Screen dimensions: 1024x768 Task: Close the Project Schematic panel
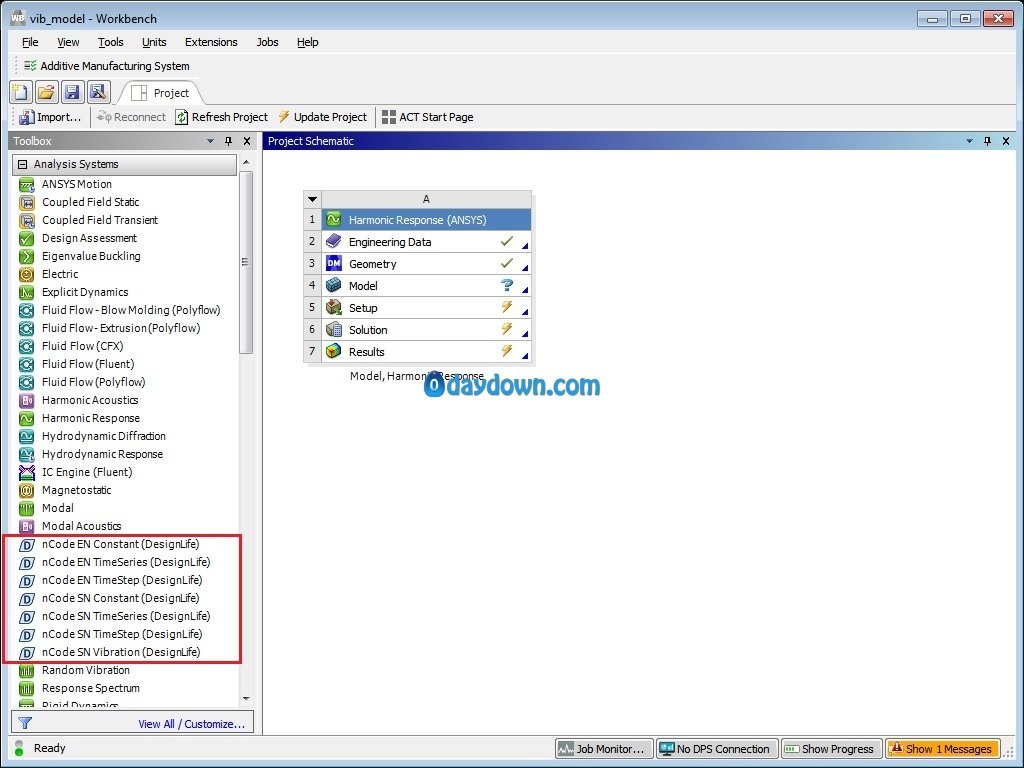point(1006,141)
